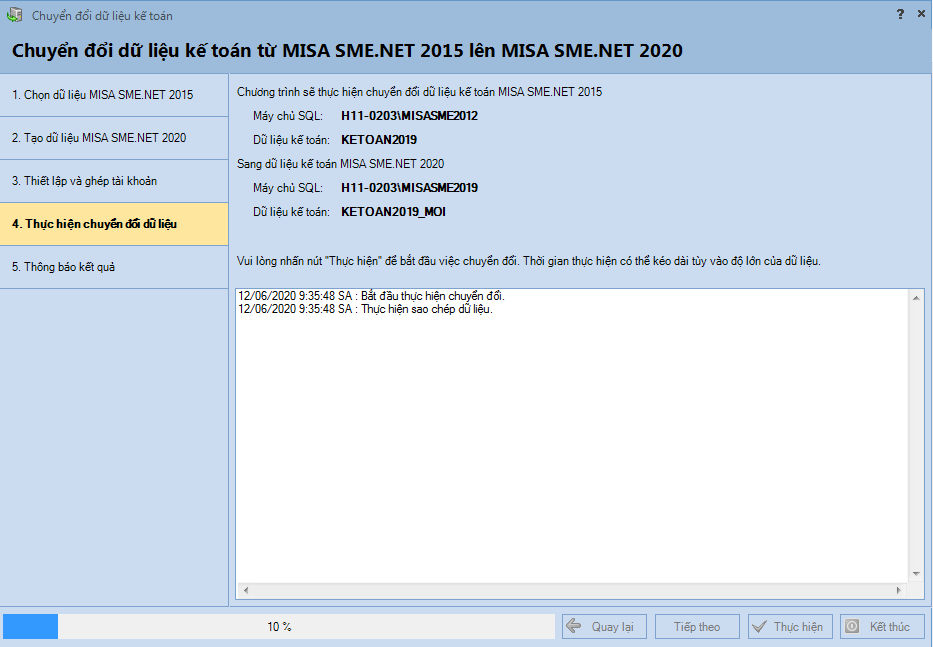Click source database name KETOAN2019
This screenshot has width=933, height=647.
pyautogui.click(x=379, y=140)
